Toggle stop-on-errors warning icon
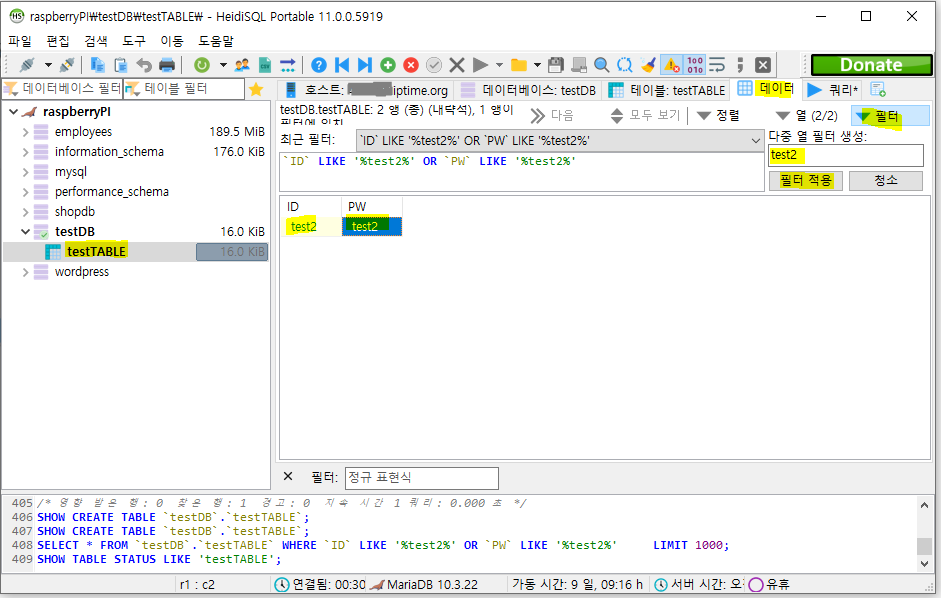 point(672,65)
